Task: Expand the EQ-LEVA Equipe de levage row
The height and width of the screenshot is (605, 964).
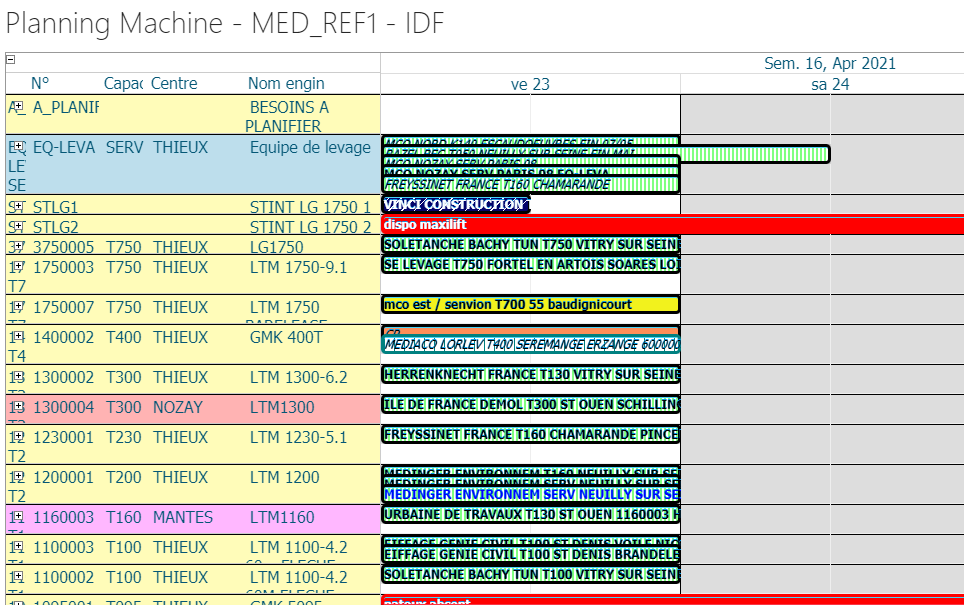Action: pyautogui.click(x=19, y=146)
